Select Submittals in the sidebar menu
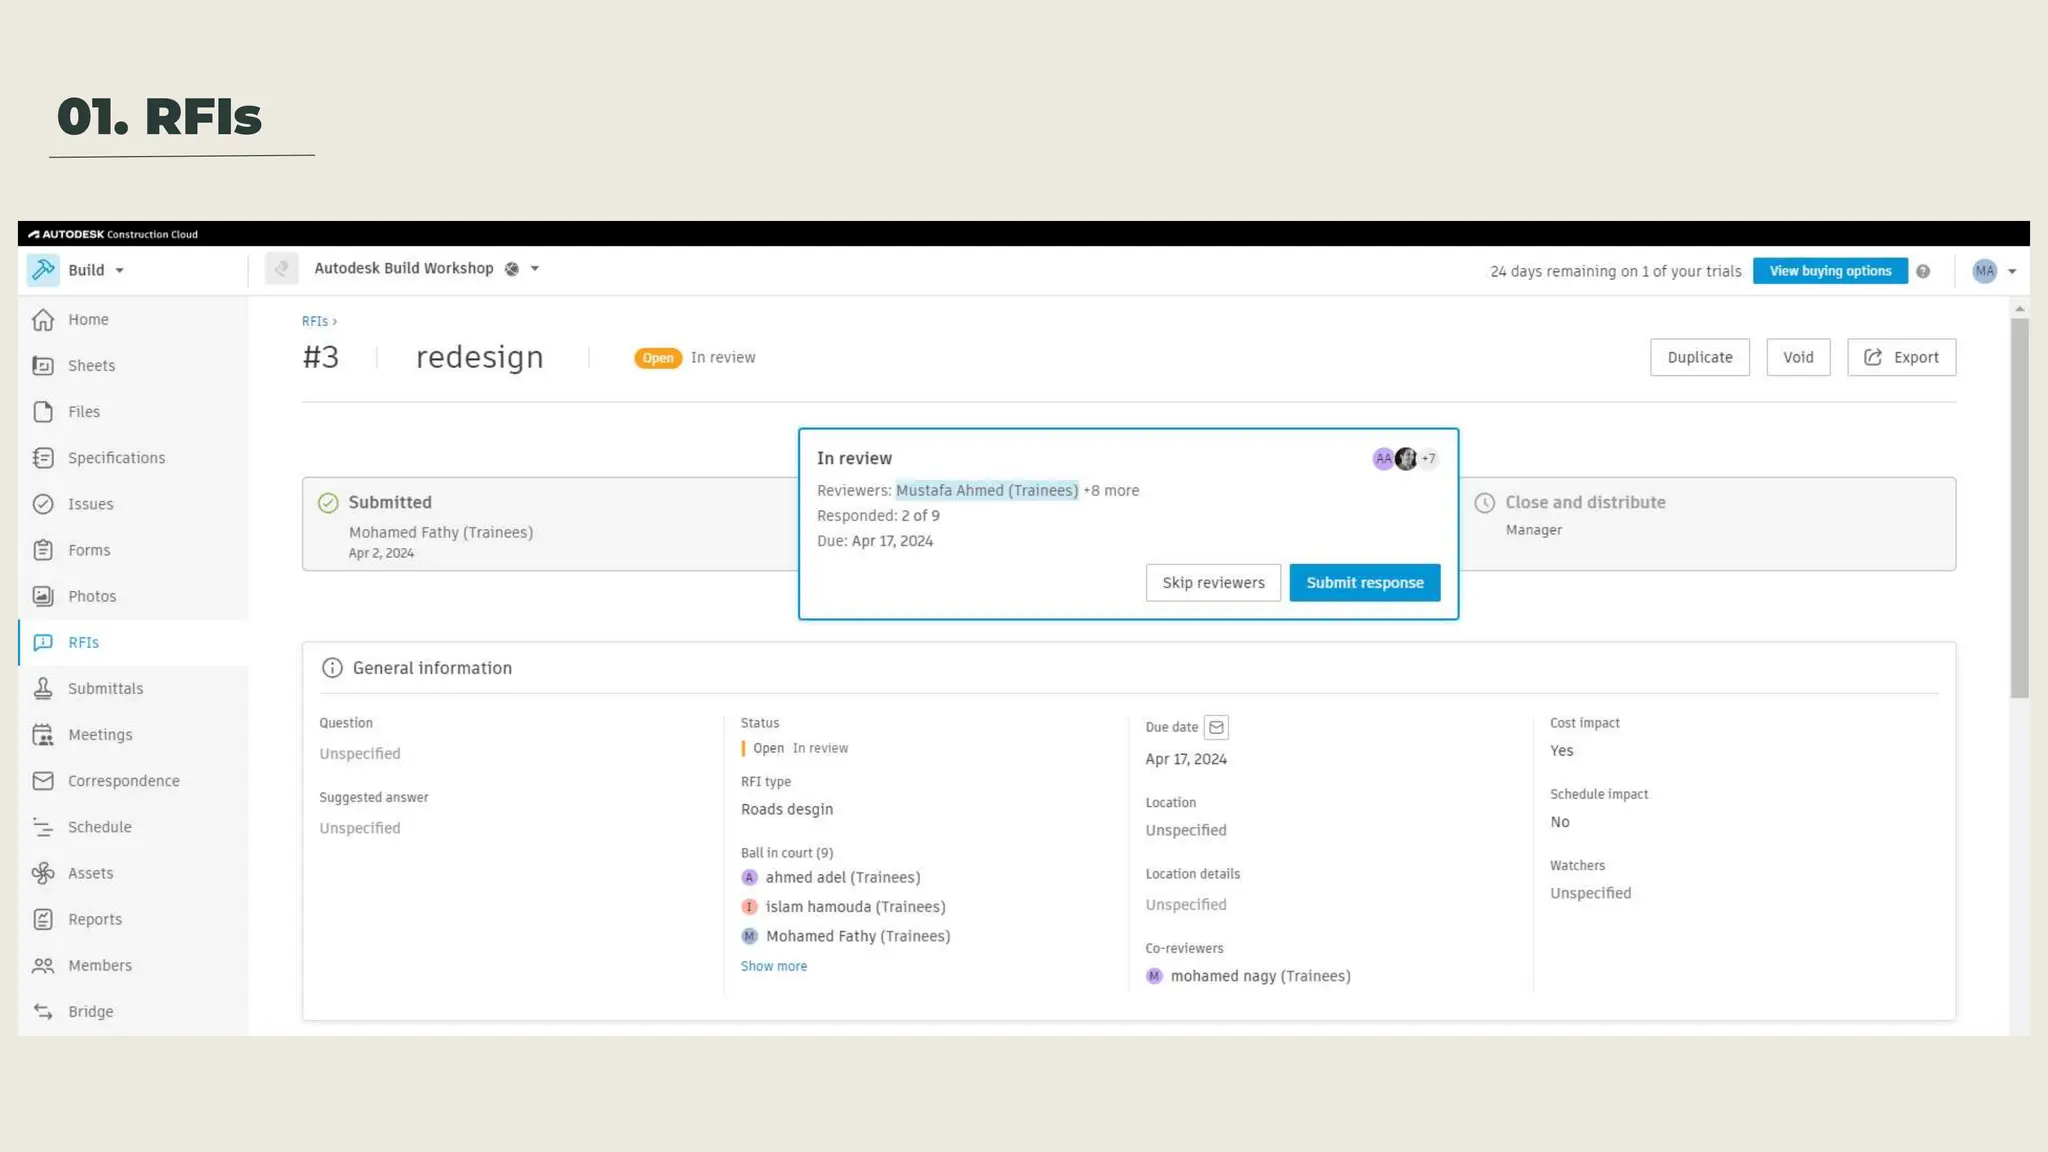 (105, 689)
